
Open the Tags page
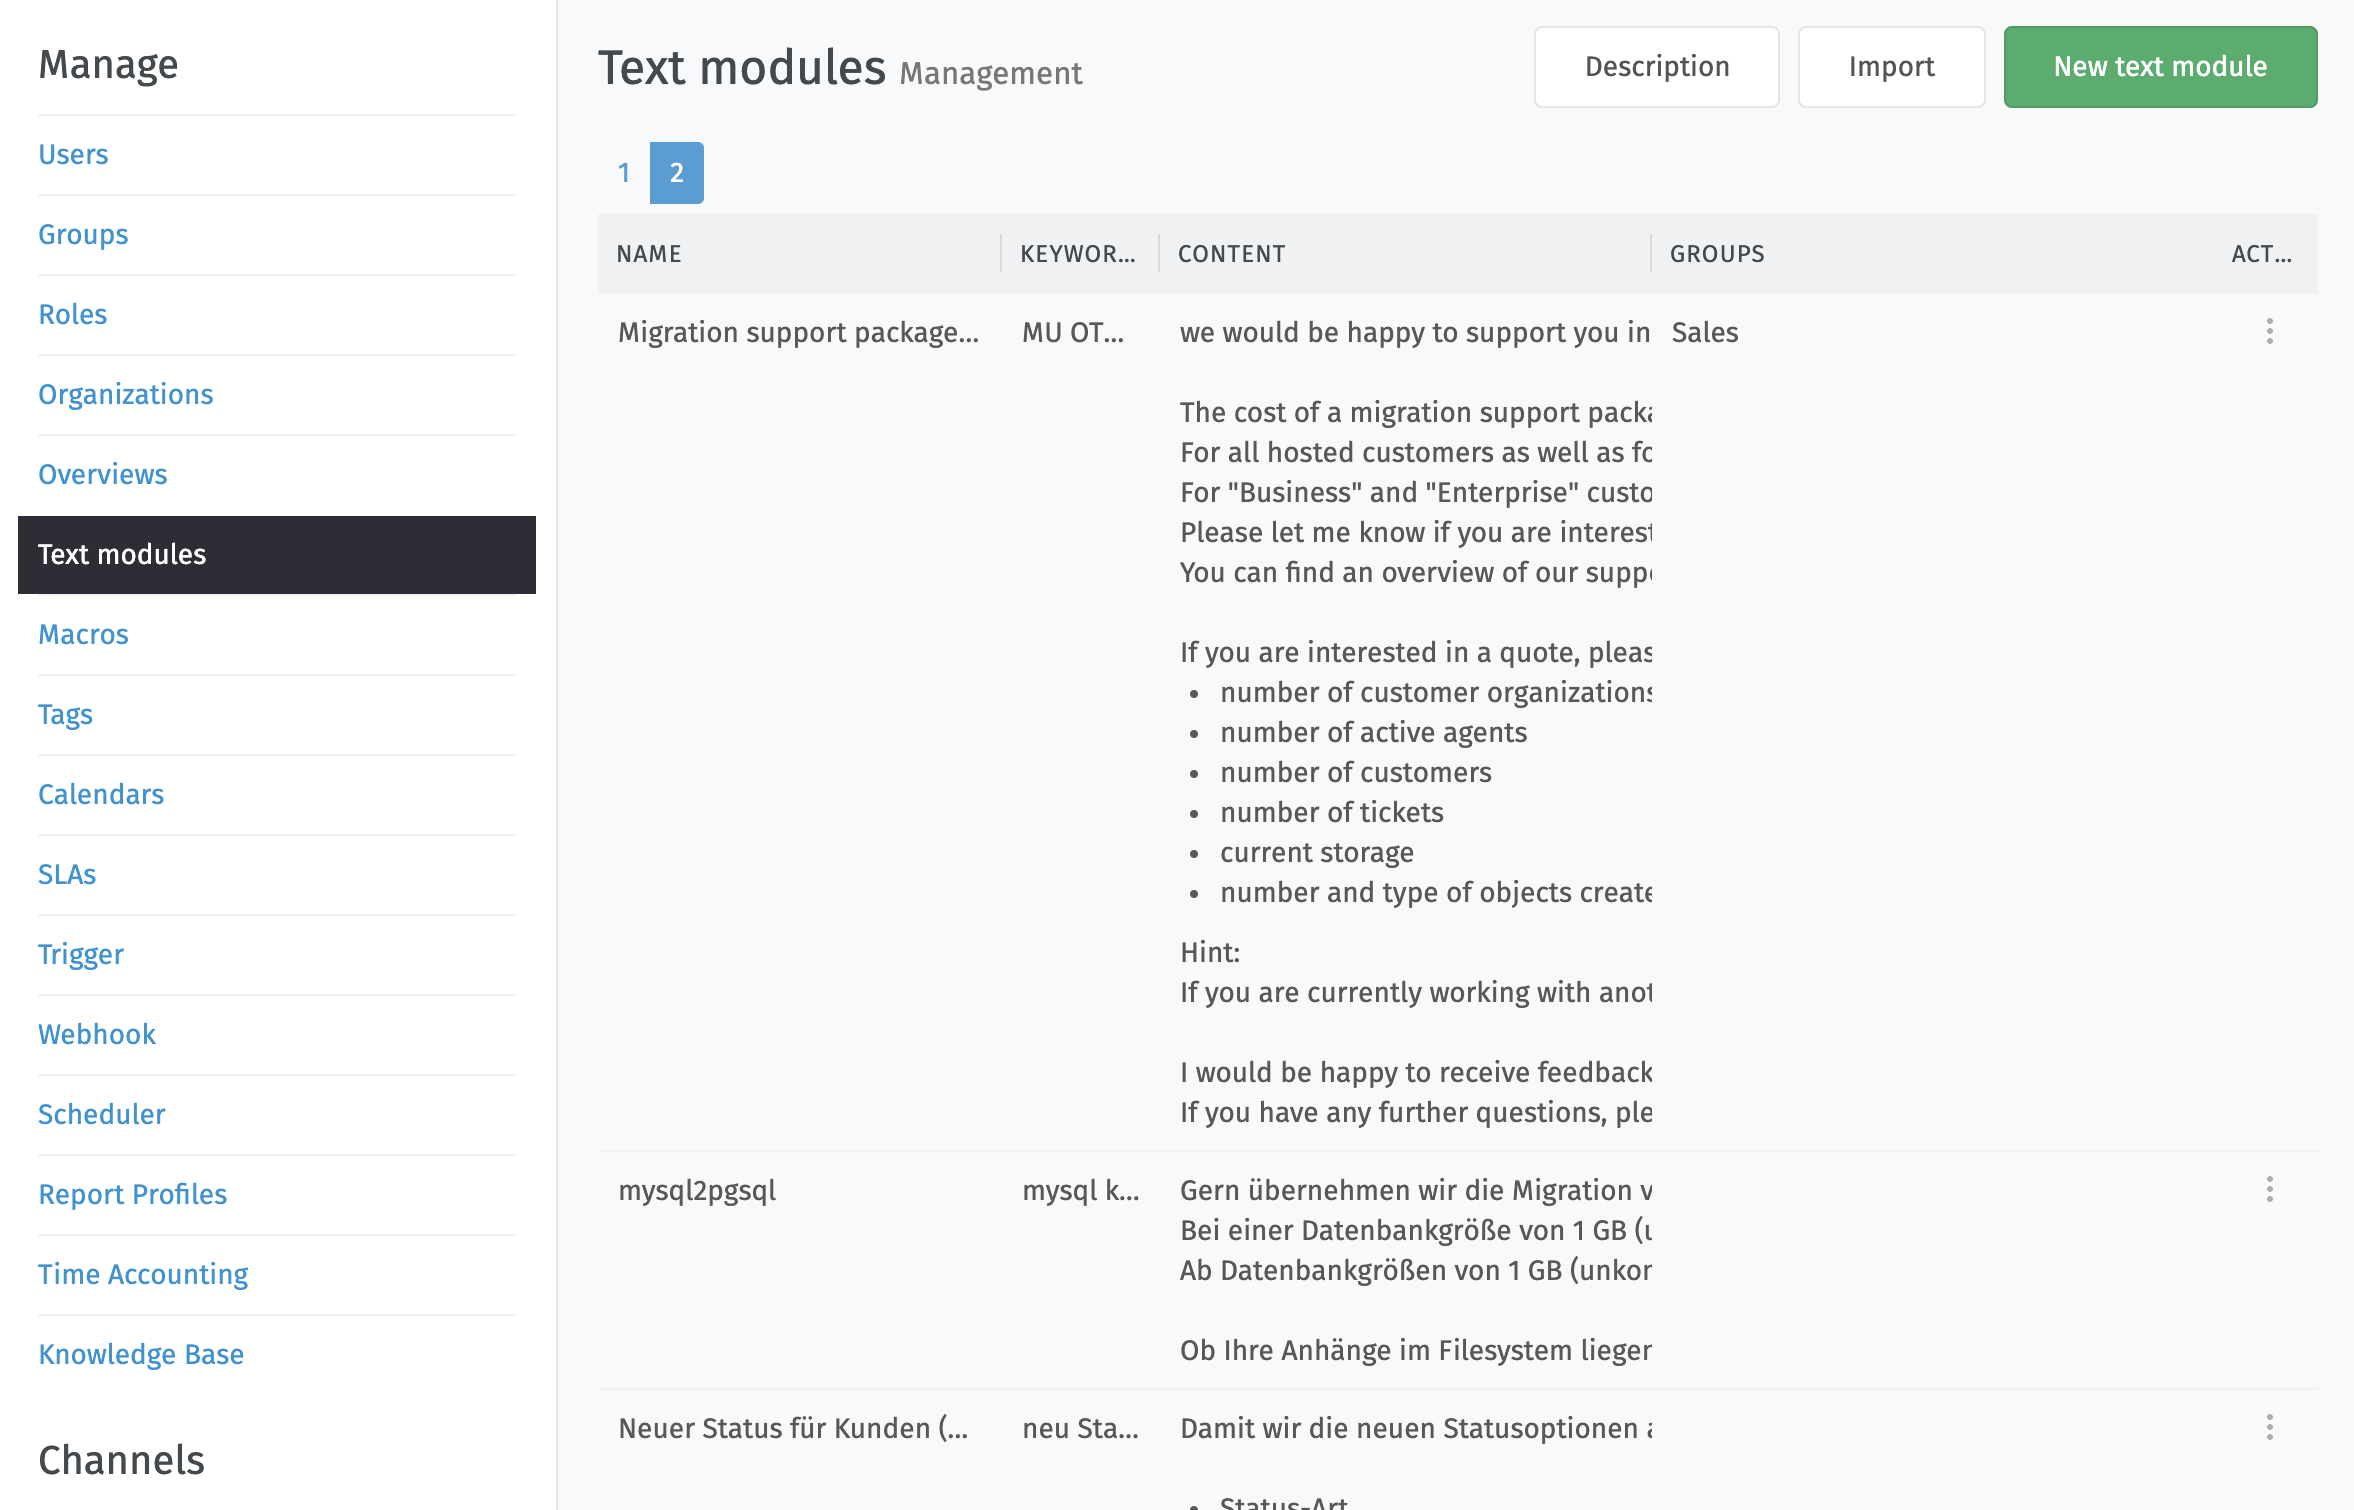click(65, 714)
